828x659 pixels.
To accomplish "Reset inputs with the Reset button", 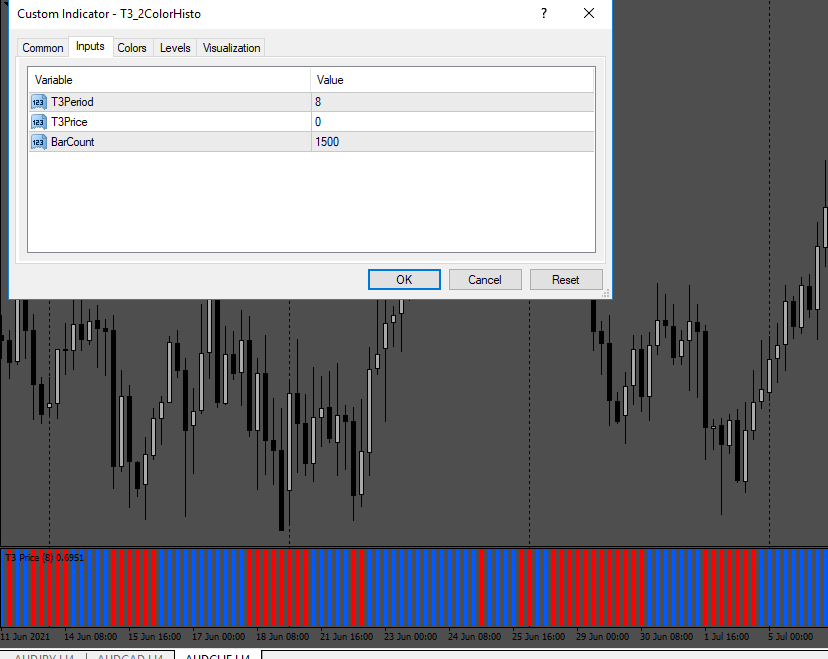I will click(566, 279).
